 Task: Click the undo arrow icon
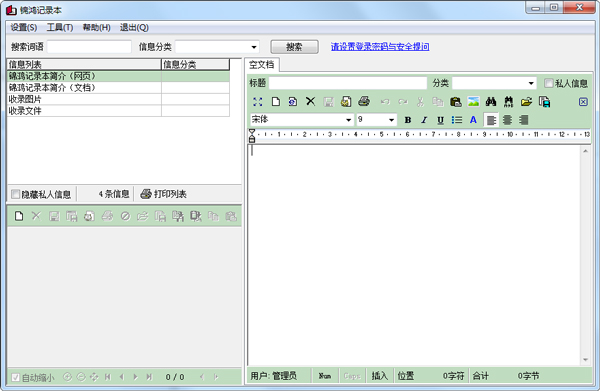[x=385, y=102]
